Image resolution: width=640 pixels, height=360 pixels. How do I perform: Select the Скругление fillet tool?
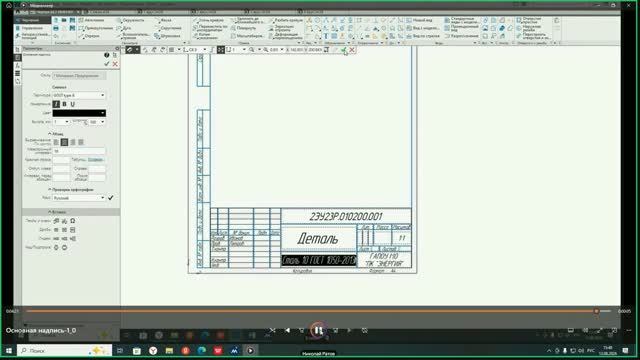(x=168, y=28)
